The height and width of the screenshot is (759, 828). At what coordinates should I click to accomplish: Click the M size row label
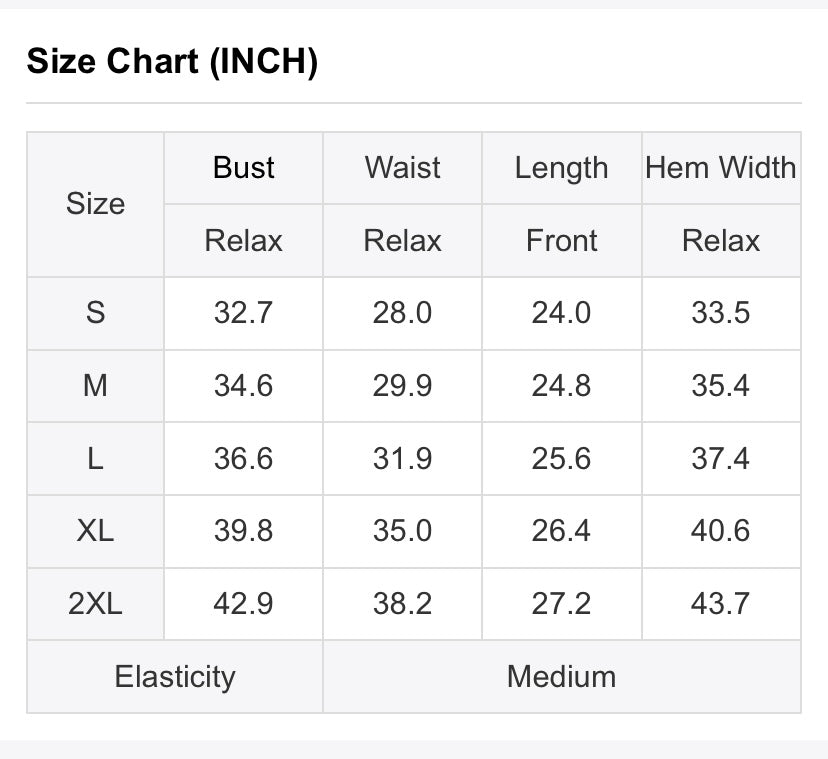click(x=95, y=386)
